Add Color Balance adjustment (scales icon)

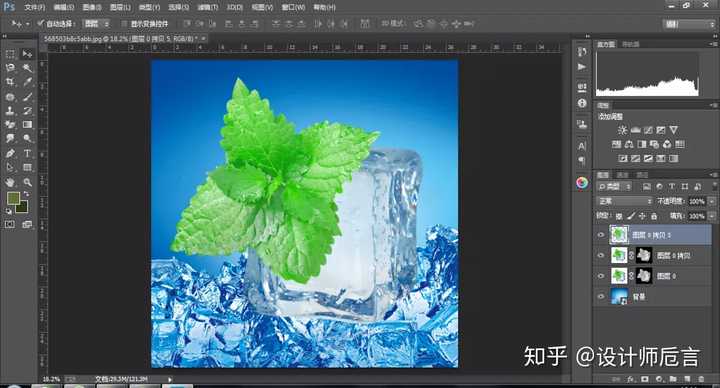pyautogui.click(x=629, y=144)
